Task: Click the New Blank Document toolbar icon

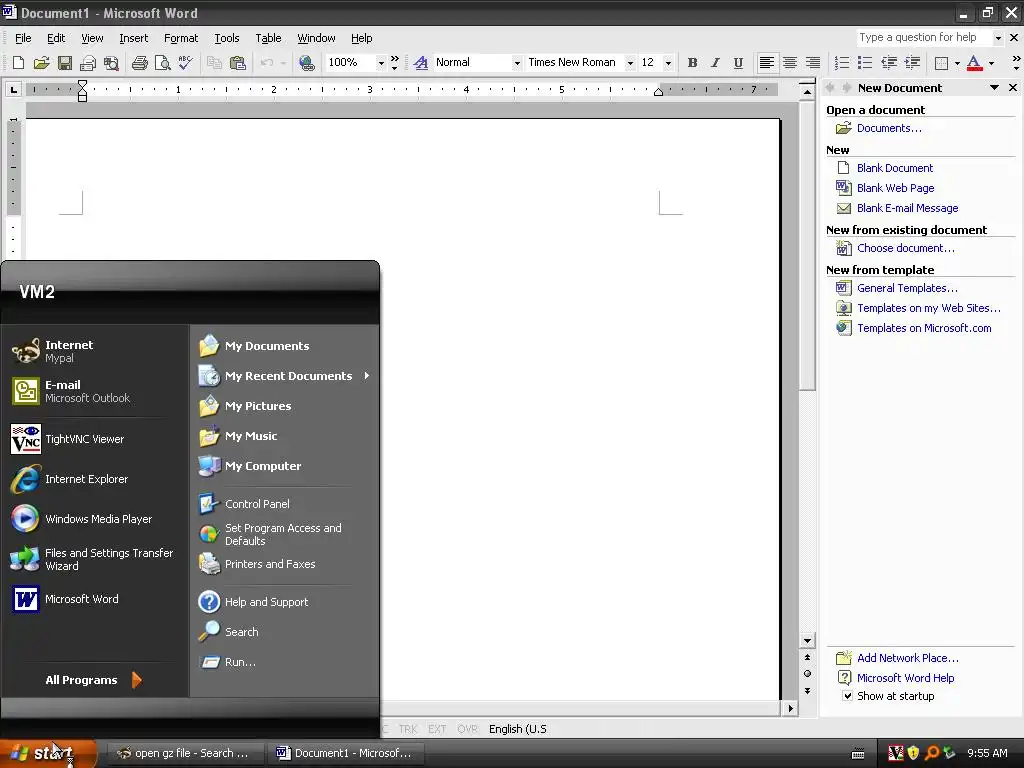Action: (x=18, y=63)
